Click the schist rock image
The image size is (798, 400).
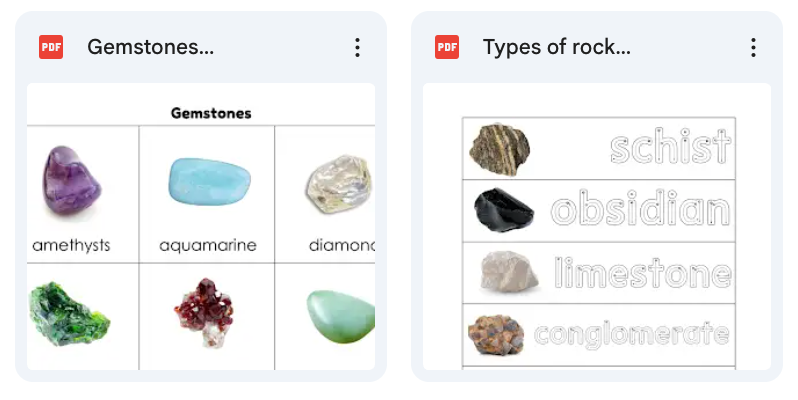pyautogui.click(x=500, y=149)
